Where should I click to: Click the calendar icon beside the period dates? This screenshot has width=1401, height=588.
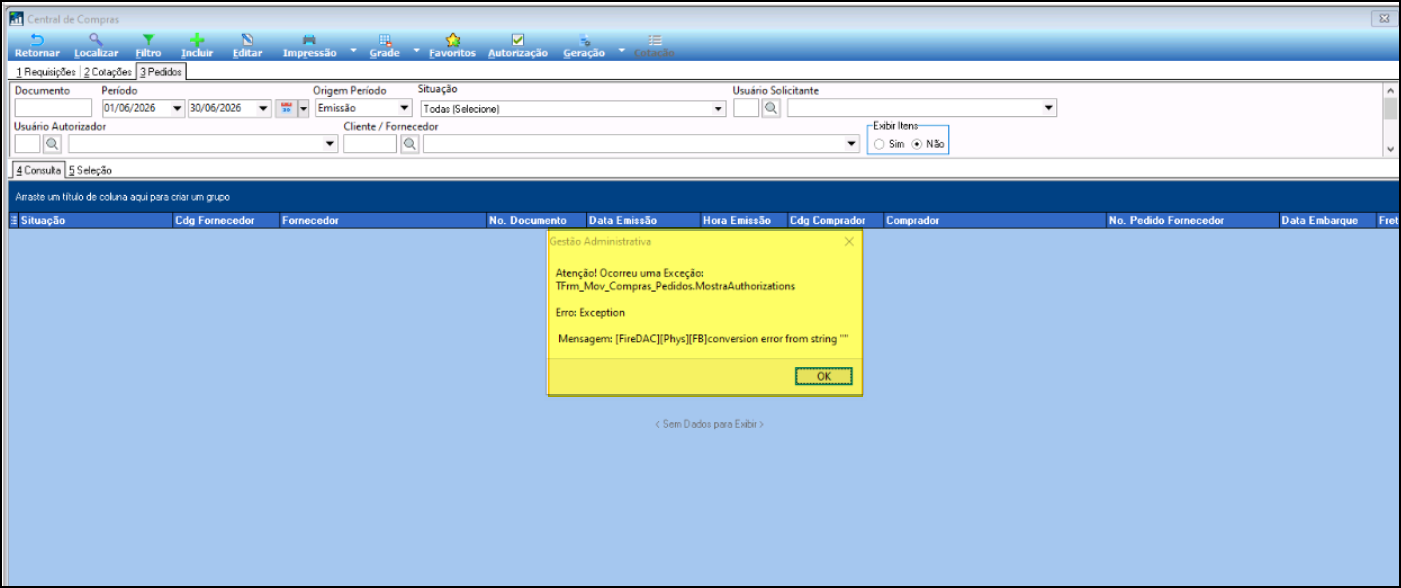click(285, 108)
